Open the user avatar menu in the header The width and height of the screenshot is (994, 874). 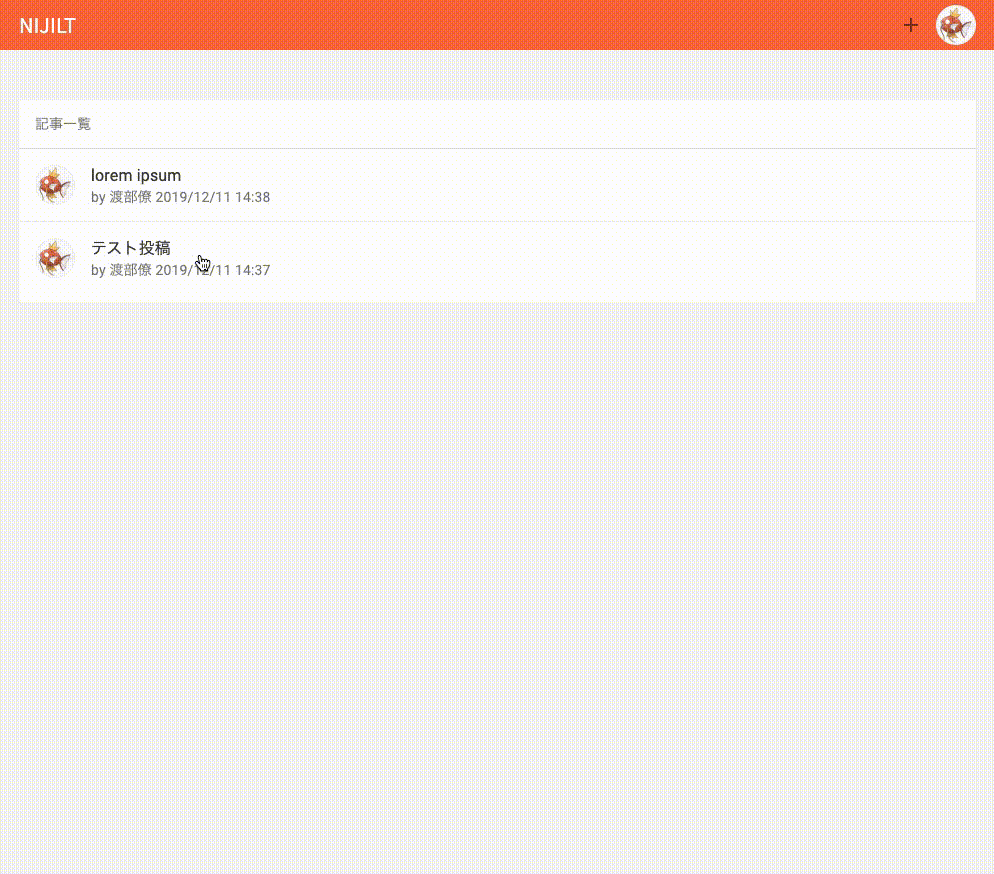(955, 25)
